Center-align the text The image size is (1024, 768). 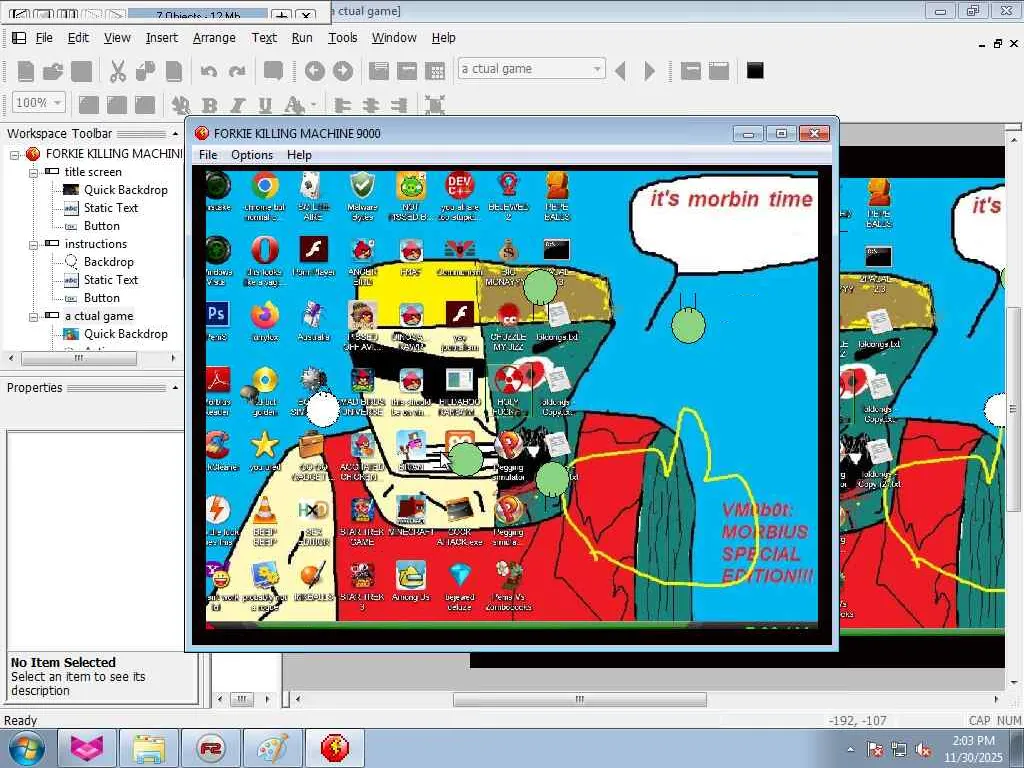370,104
